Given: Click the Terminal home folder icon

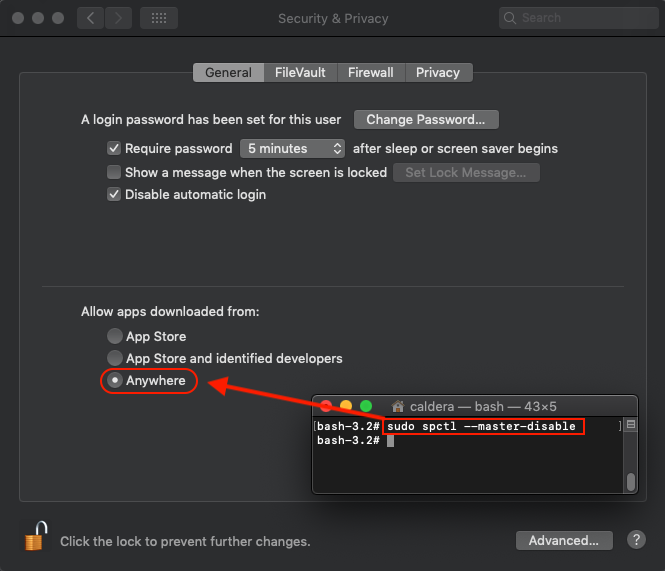Looking at the screenshot, I should coord(398,406).
